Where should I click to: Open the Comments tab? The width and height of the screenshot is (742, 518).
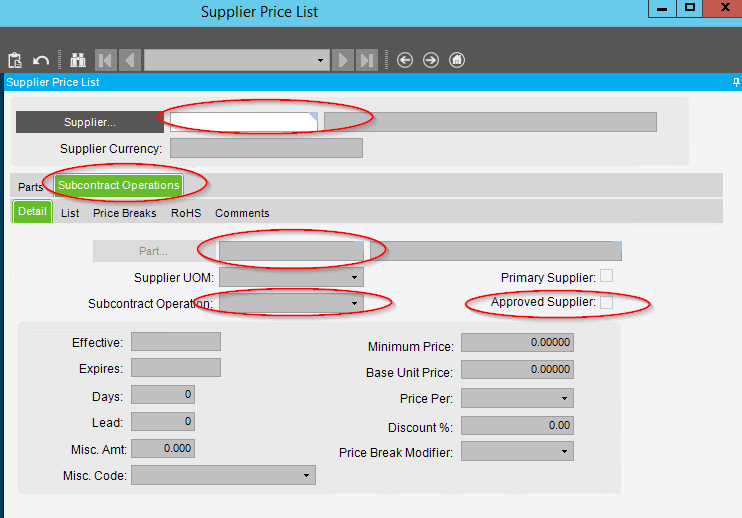click(x=242, y=213)
